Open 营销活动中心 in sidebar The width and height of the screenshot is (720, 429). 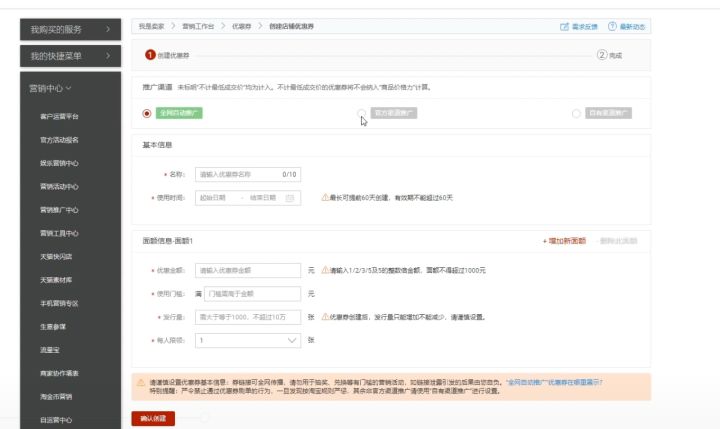(x=59, y=187)
